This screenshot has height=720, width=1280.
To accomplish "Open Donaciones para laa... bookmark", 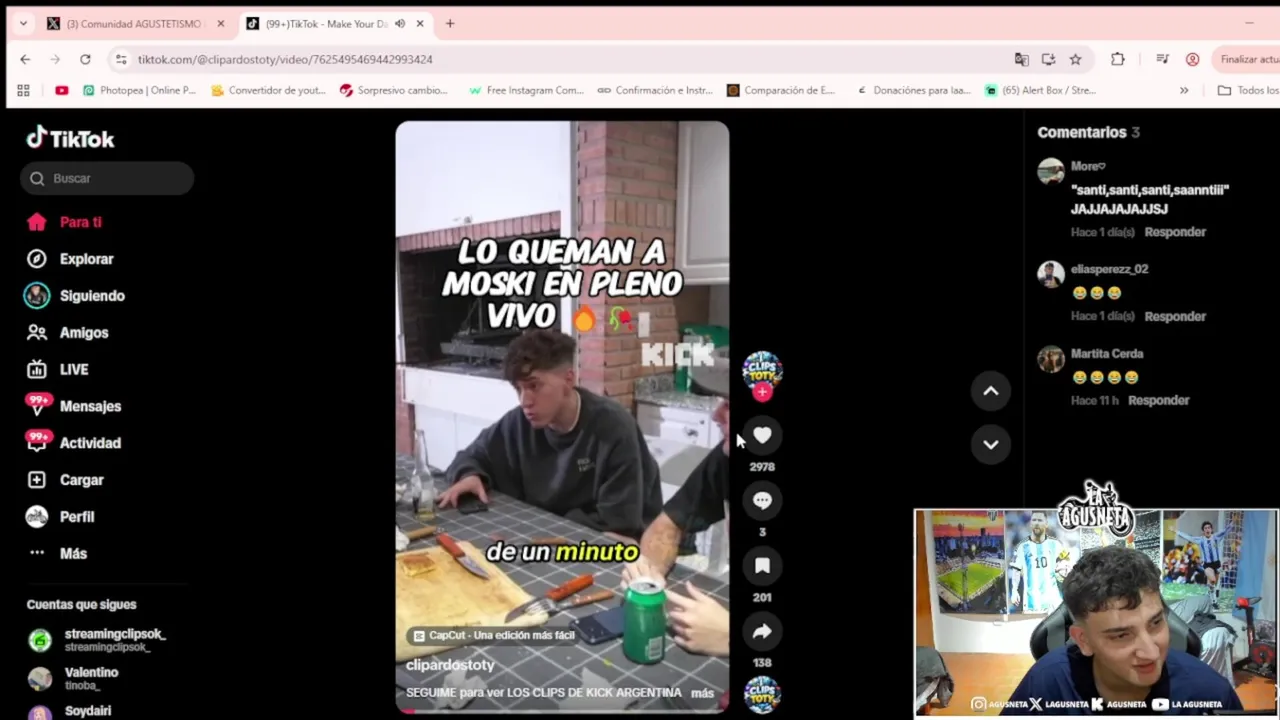I will [913, 90].
